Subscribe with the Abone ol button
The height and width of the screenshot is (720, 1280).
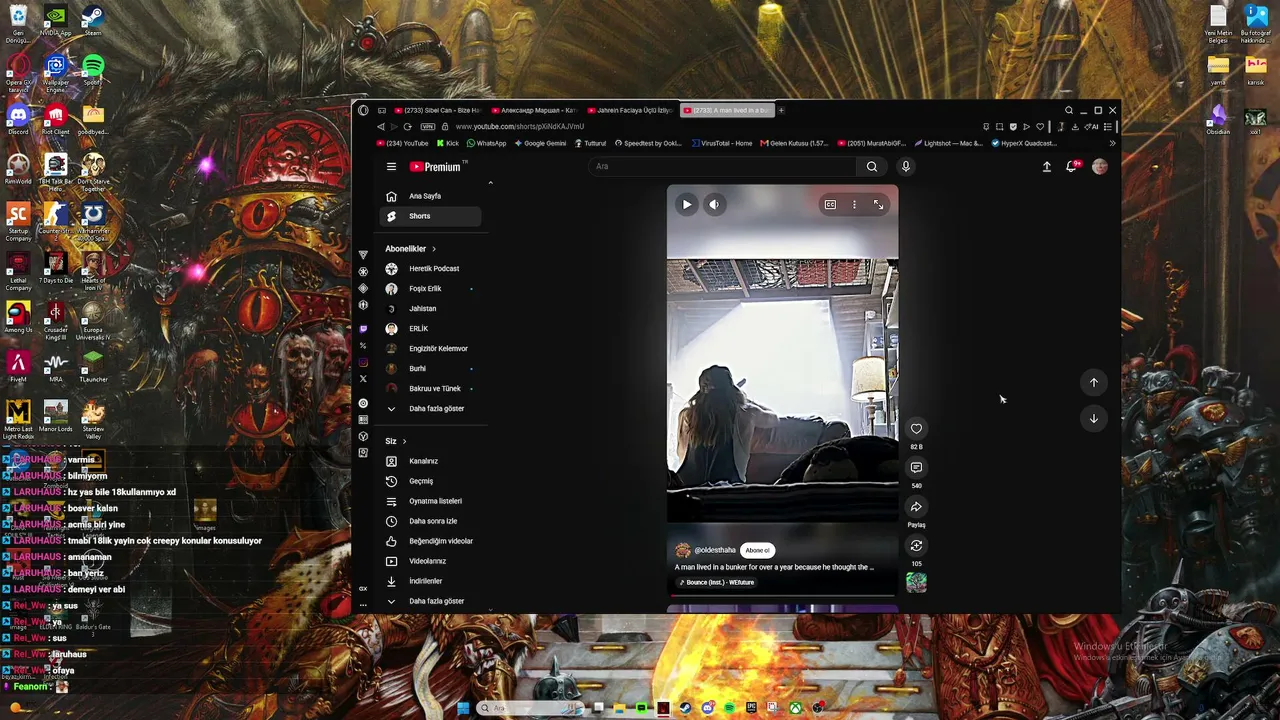758,550
